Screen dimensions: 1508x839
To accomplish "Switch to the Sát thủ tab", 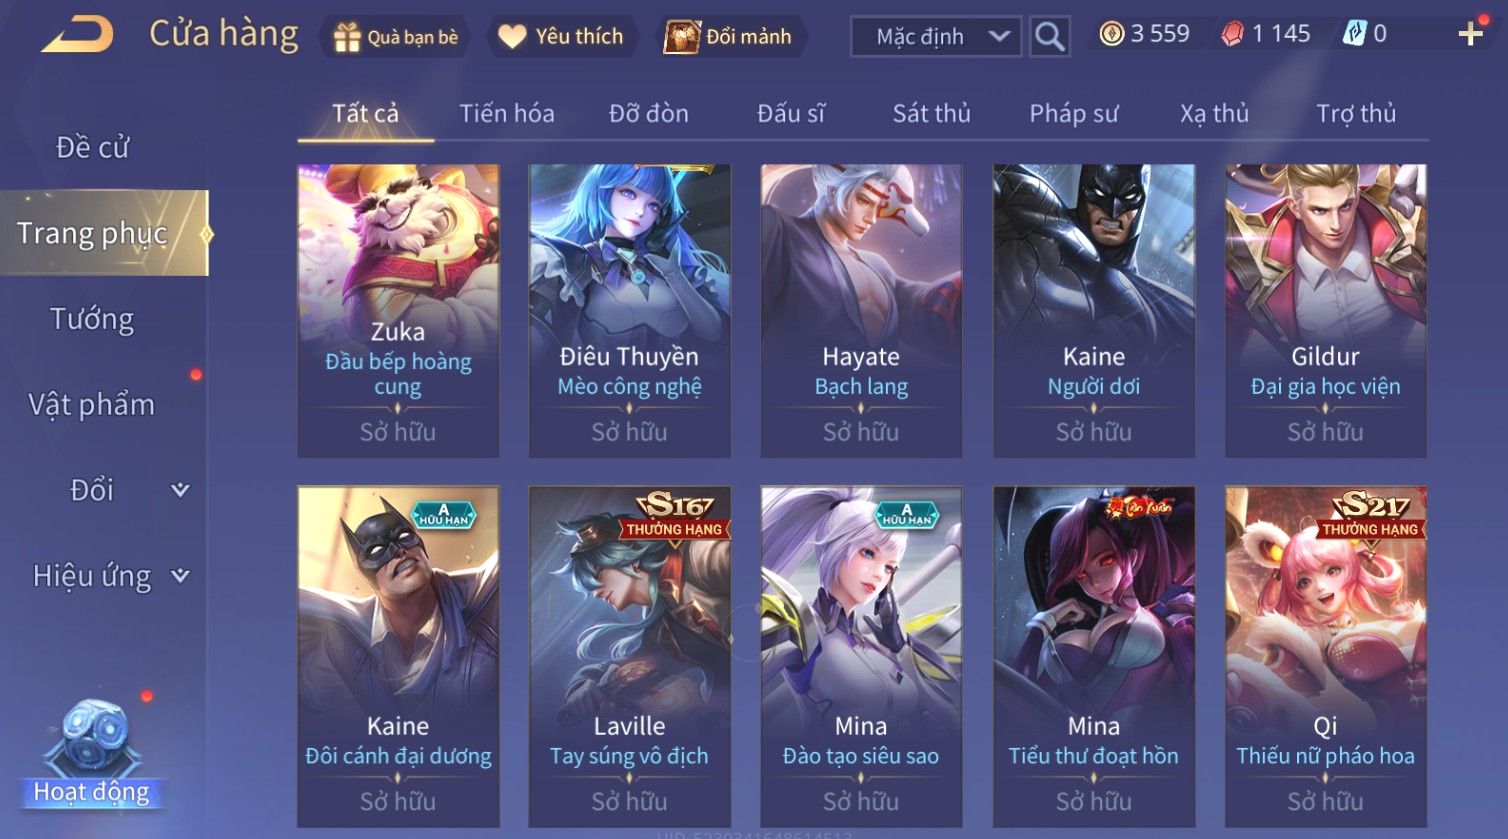I will 931,113.
